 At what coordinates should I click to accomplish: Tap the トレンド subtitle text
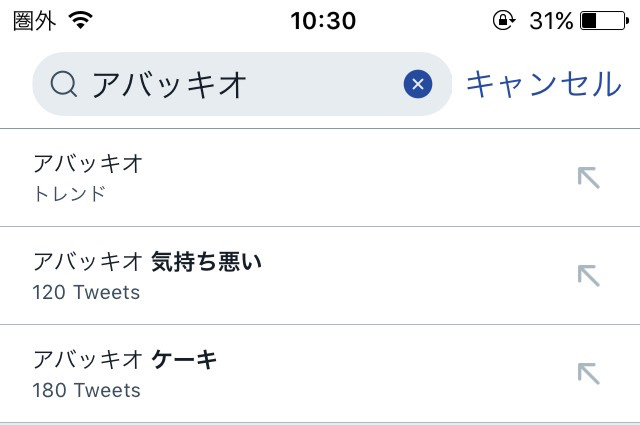69,194
